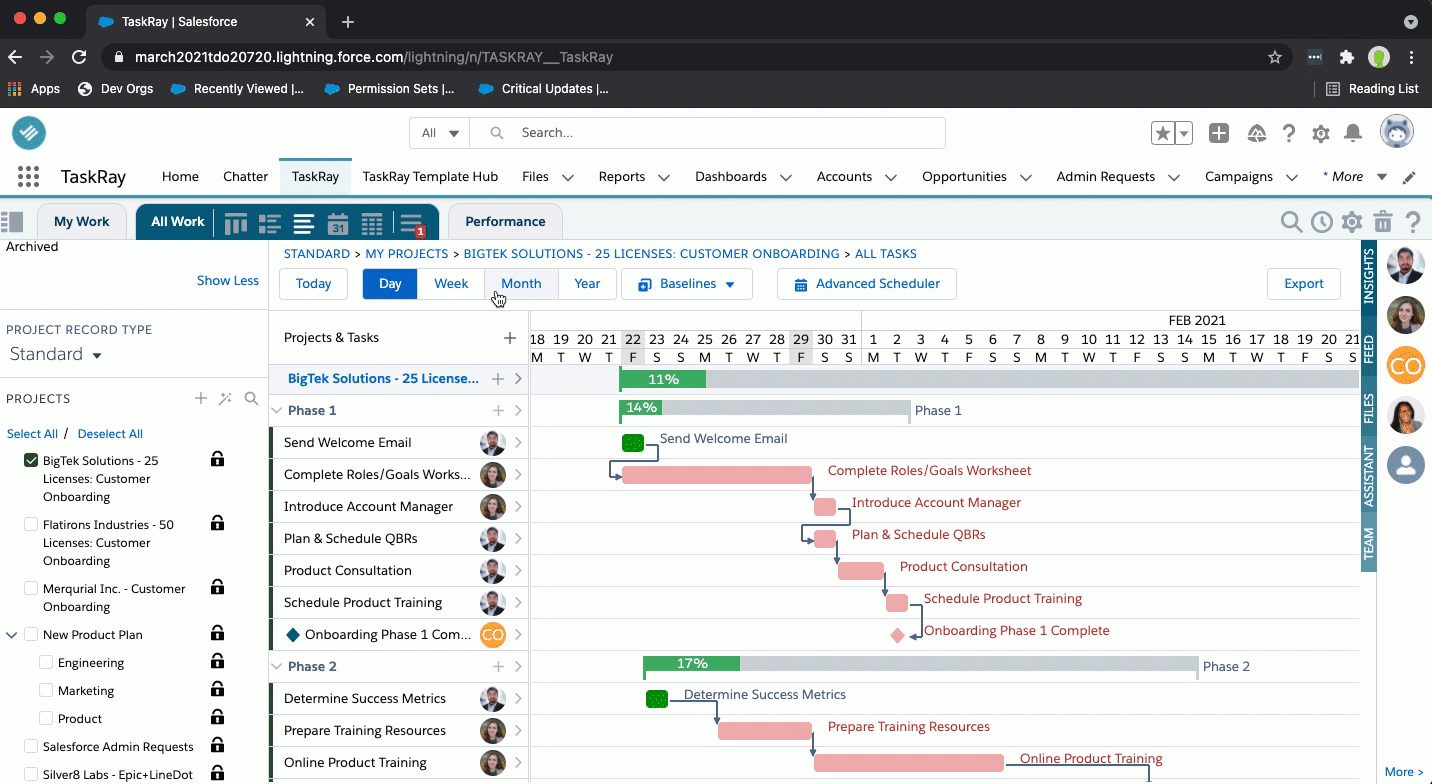
Task: Collapse the Phase 2 group
Action: click(277, 666)
